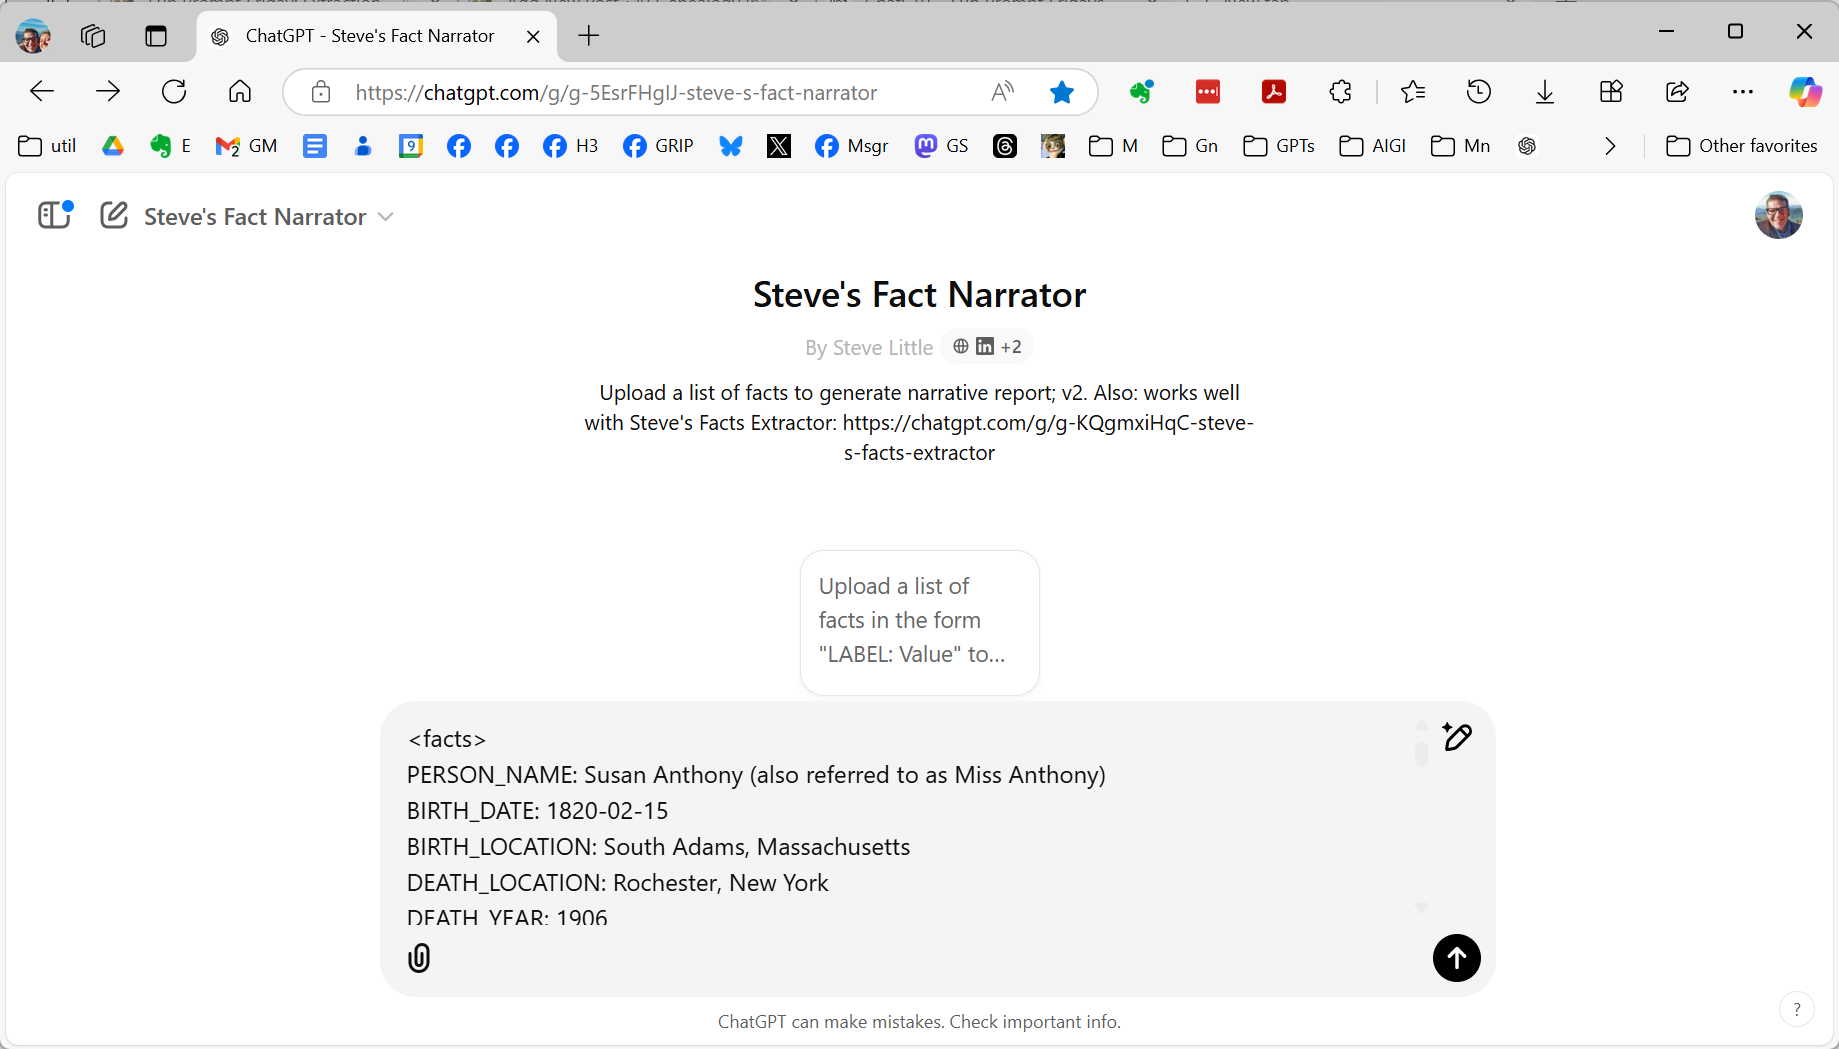Click the prompt box scrollbar thumb
This screenshot has width=1839, height=1049.
tap(1421, 751)
